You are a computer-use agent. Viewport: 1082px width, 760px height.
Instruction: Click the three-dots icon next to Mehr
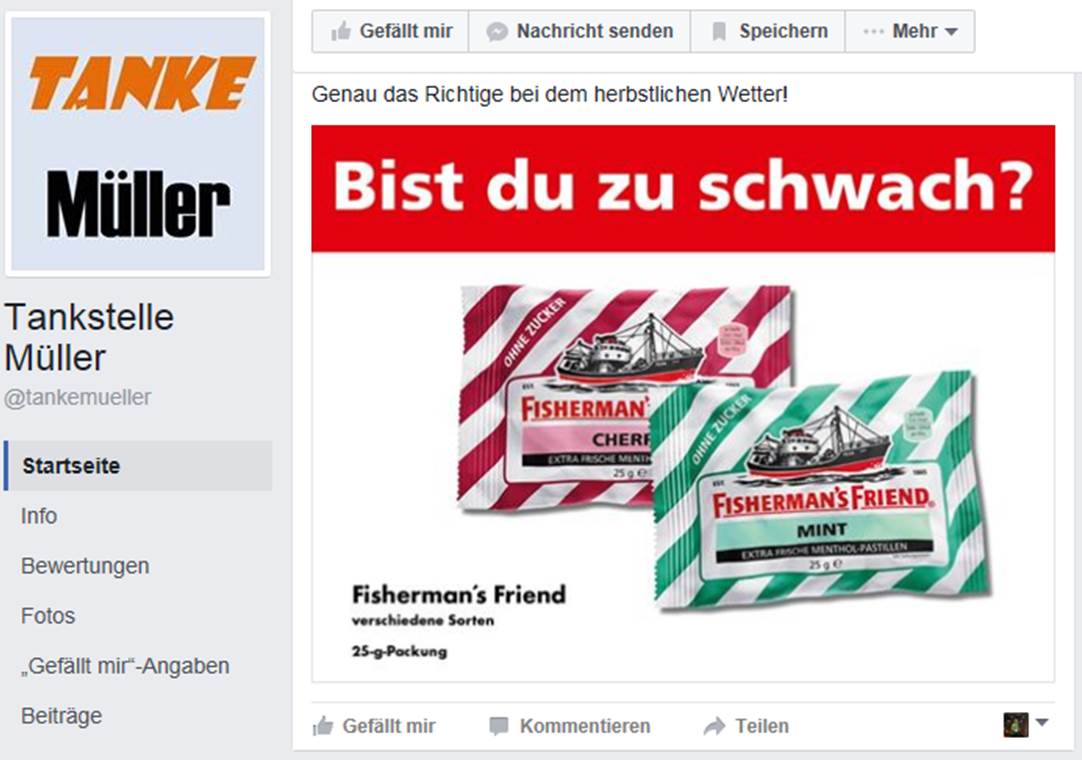point(873,31)
